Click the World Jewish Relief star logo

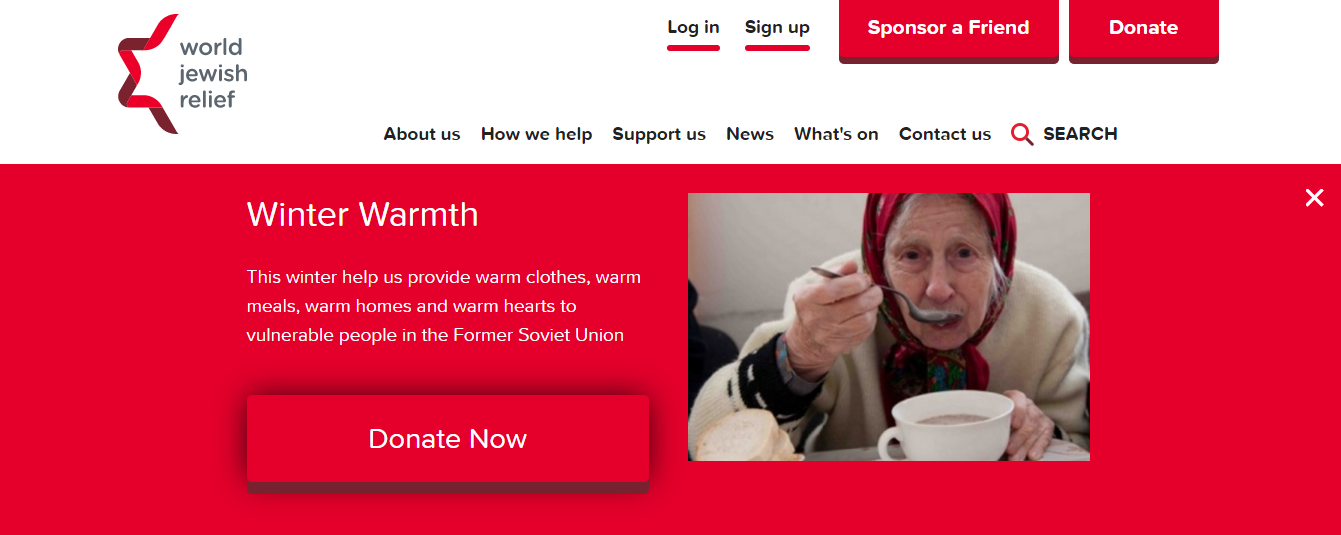click(x=148, y=74)
